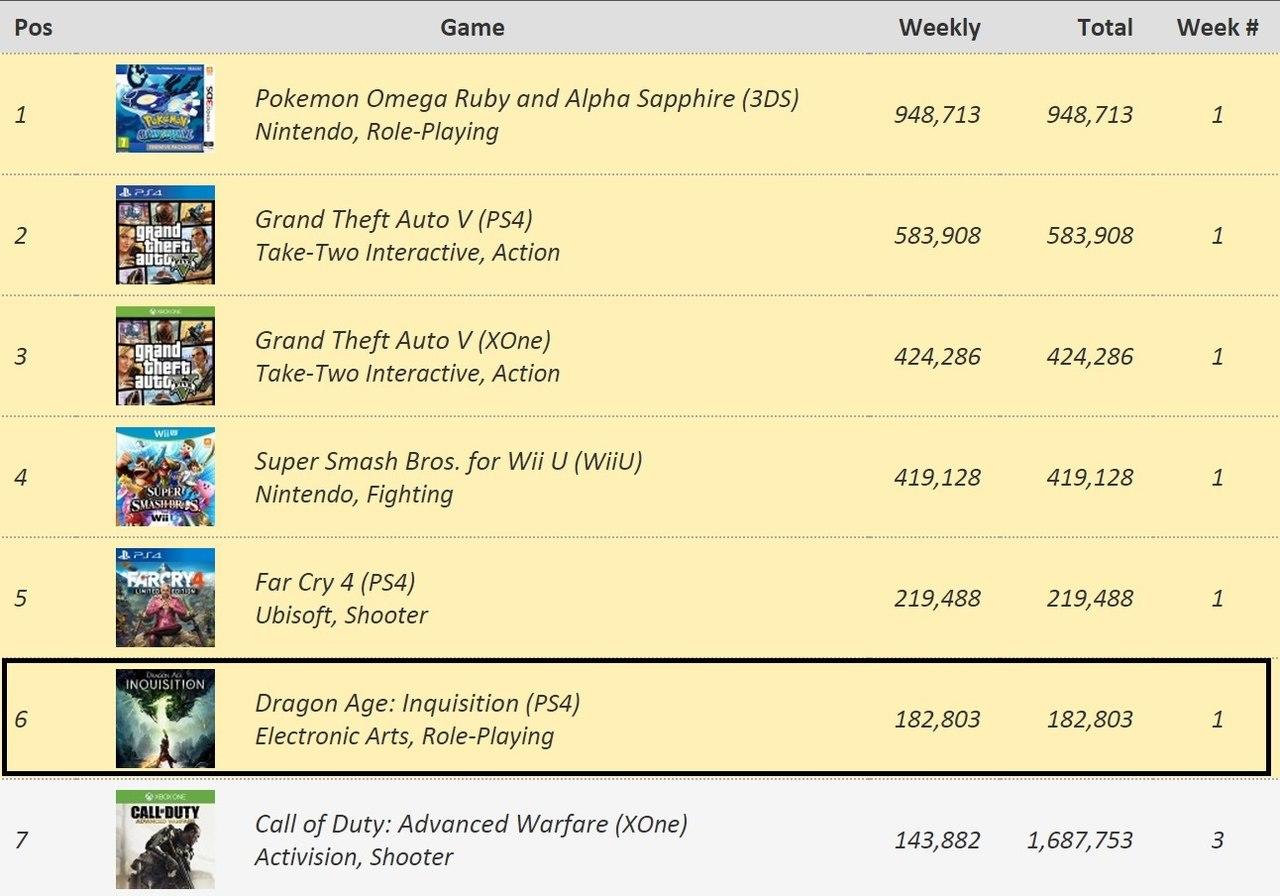Image resolution: width=1280 pixels, height=896 pixels.
Task: Click the Far Cry 4 cover art
Action: 165,598
